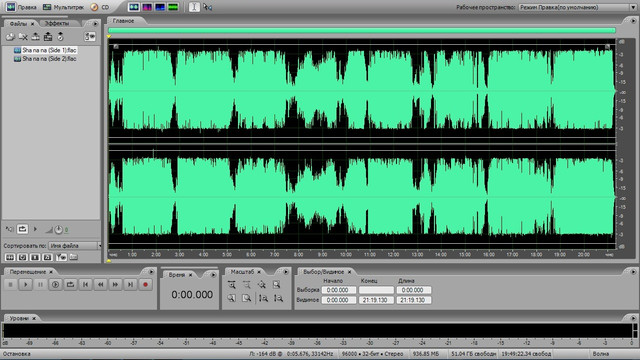Image resolution: width=640 pixels, height=360 pixels.
Task: Go to end or next marker
Action: point(130,284)
